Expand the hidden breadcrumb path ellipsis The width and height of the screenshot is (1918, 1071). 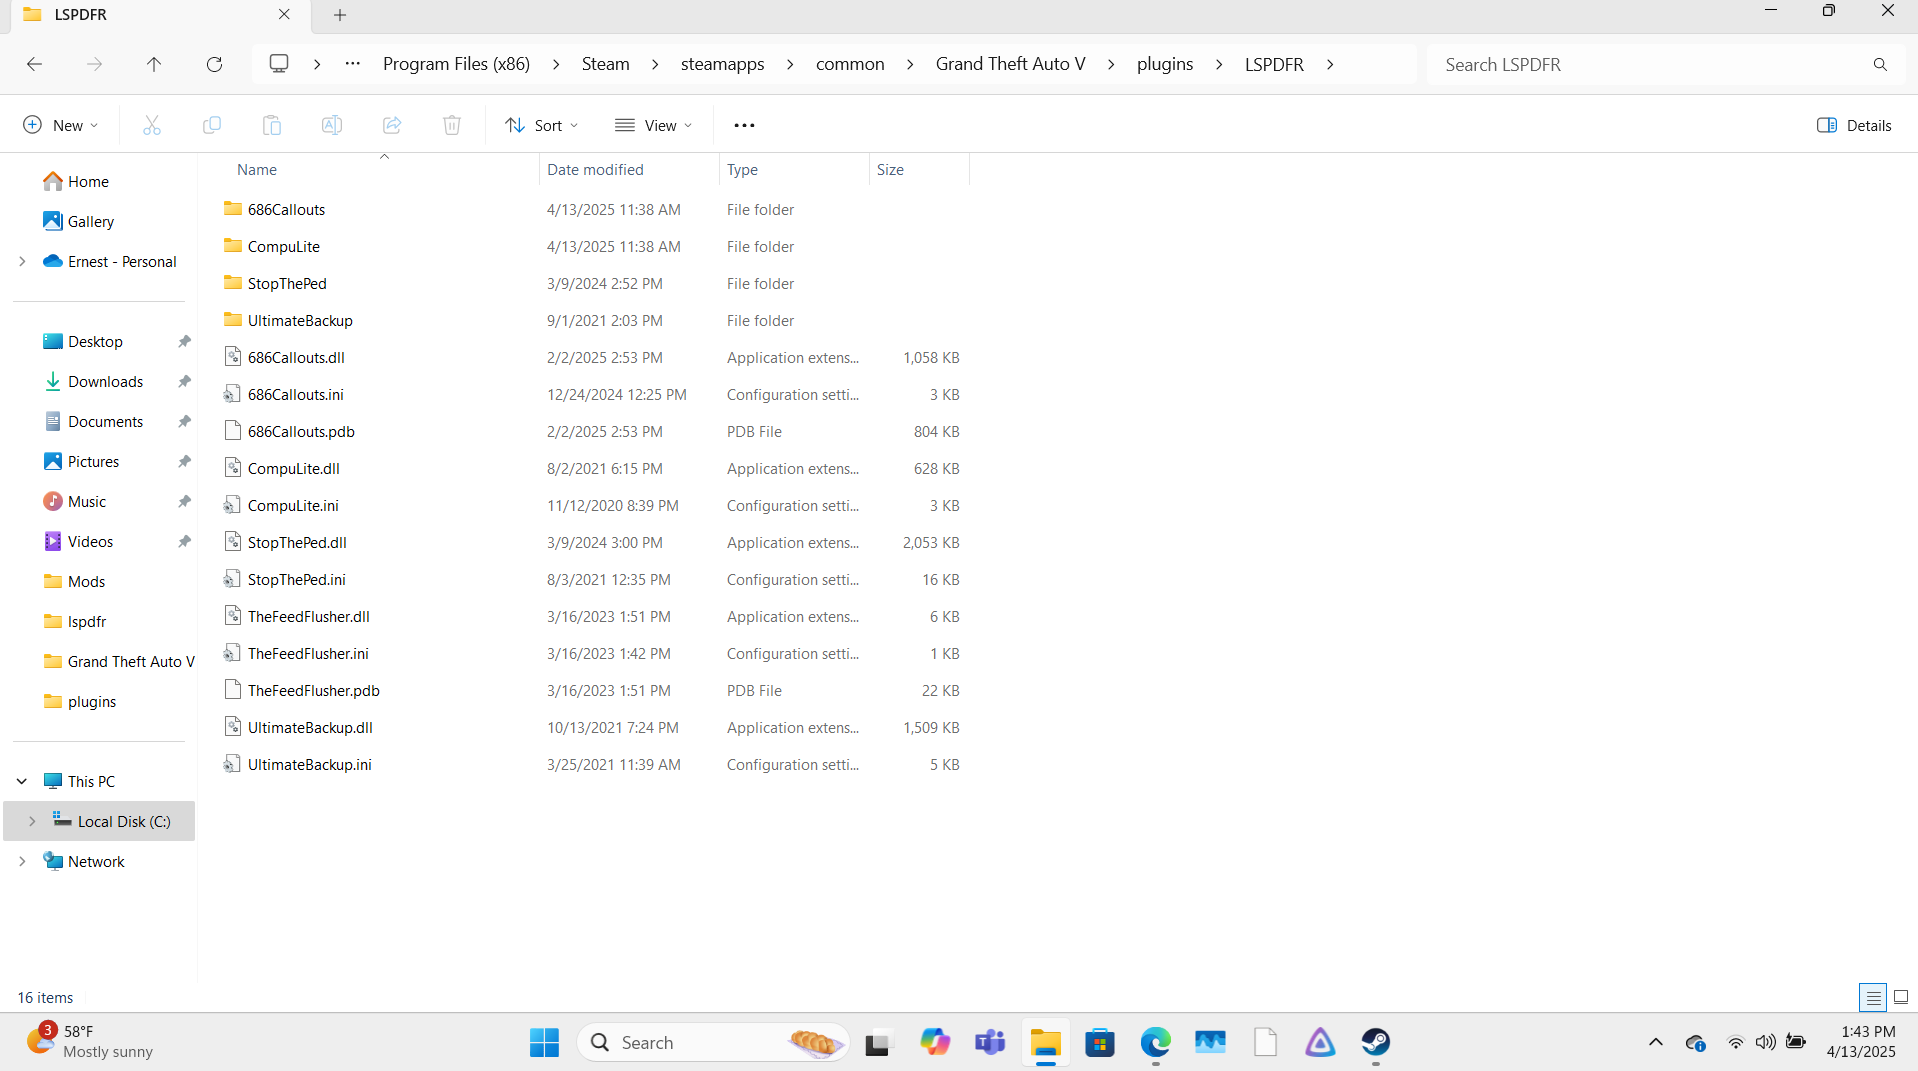352,64
